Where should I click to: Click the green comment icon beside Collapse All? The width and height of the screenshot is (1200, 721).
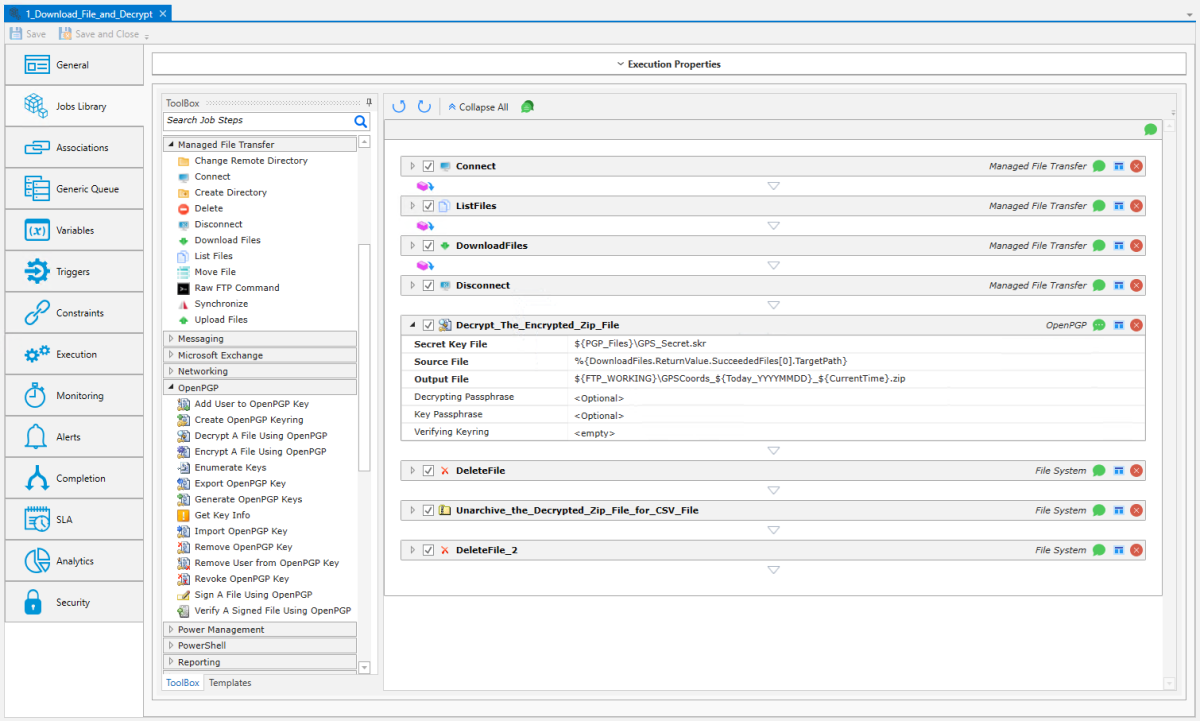[527, 107]
